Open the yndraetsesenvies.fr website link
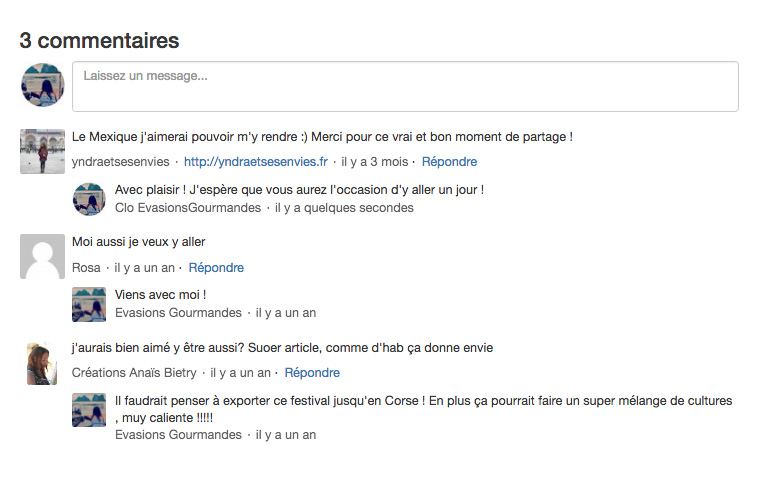The height and width of the screenshot is (491, 757). point(256,162)
